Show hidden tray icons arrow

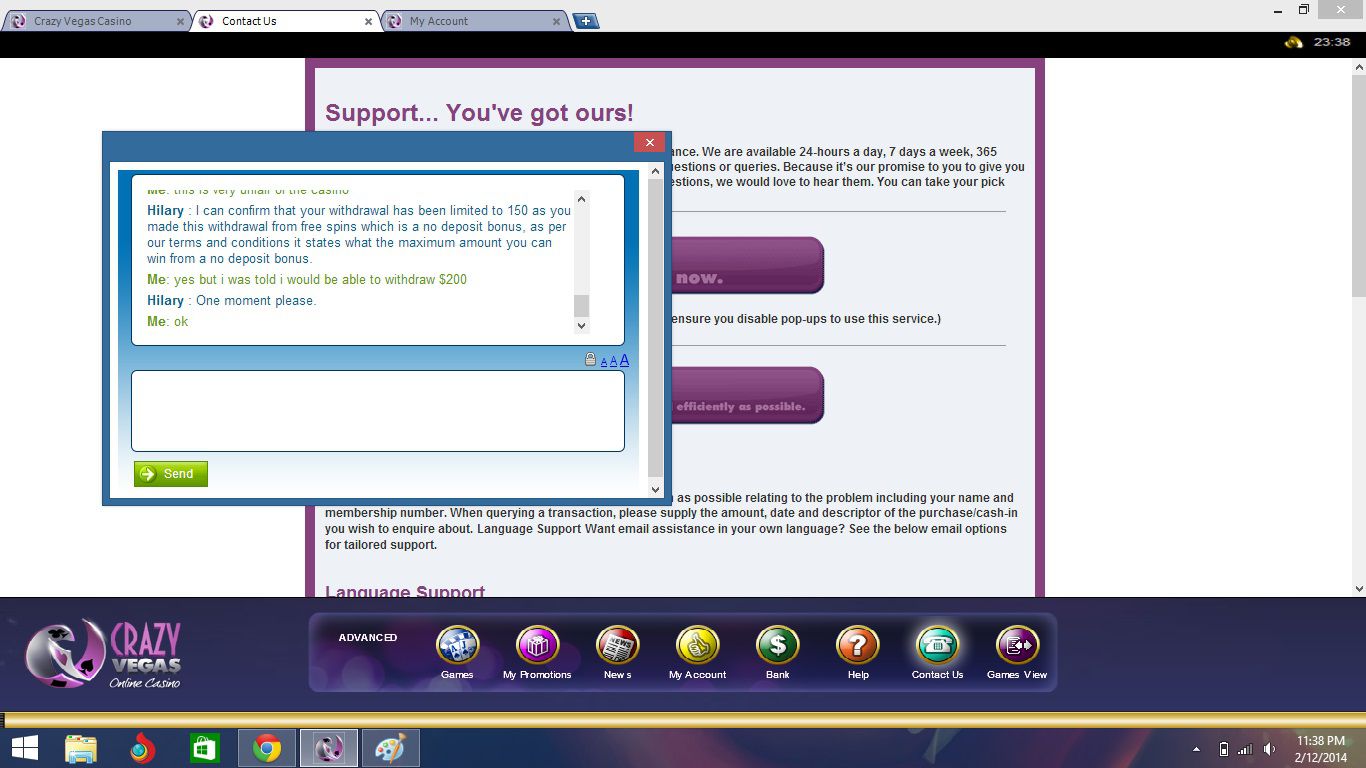[1197, 749]
